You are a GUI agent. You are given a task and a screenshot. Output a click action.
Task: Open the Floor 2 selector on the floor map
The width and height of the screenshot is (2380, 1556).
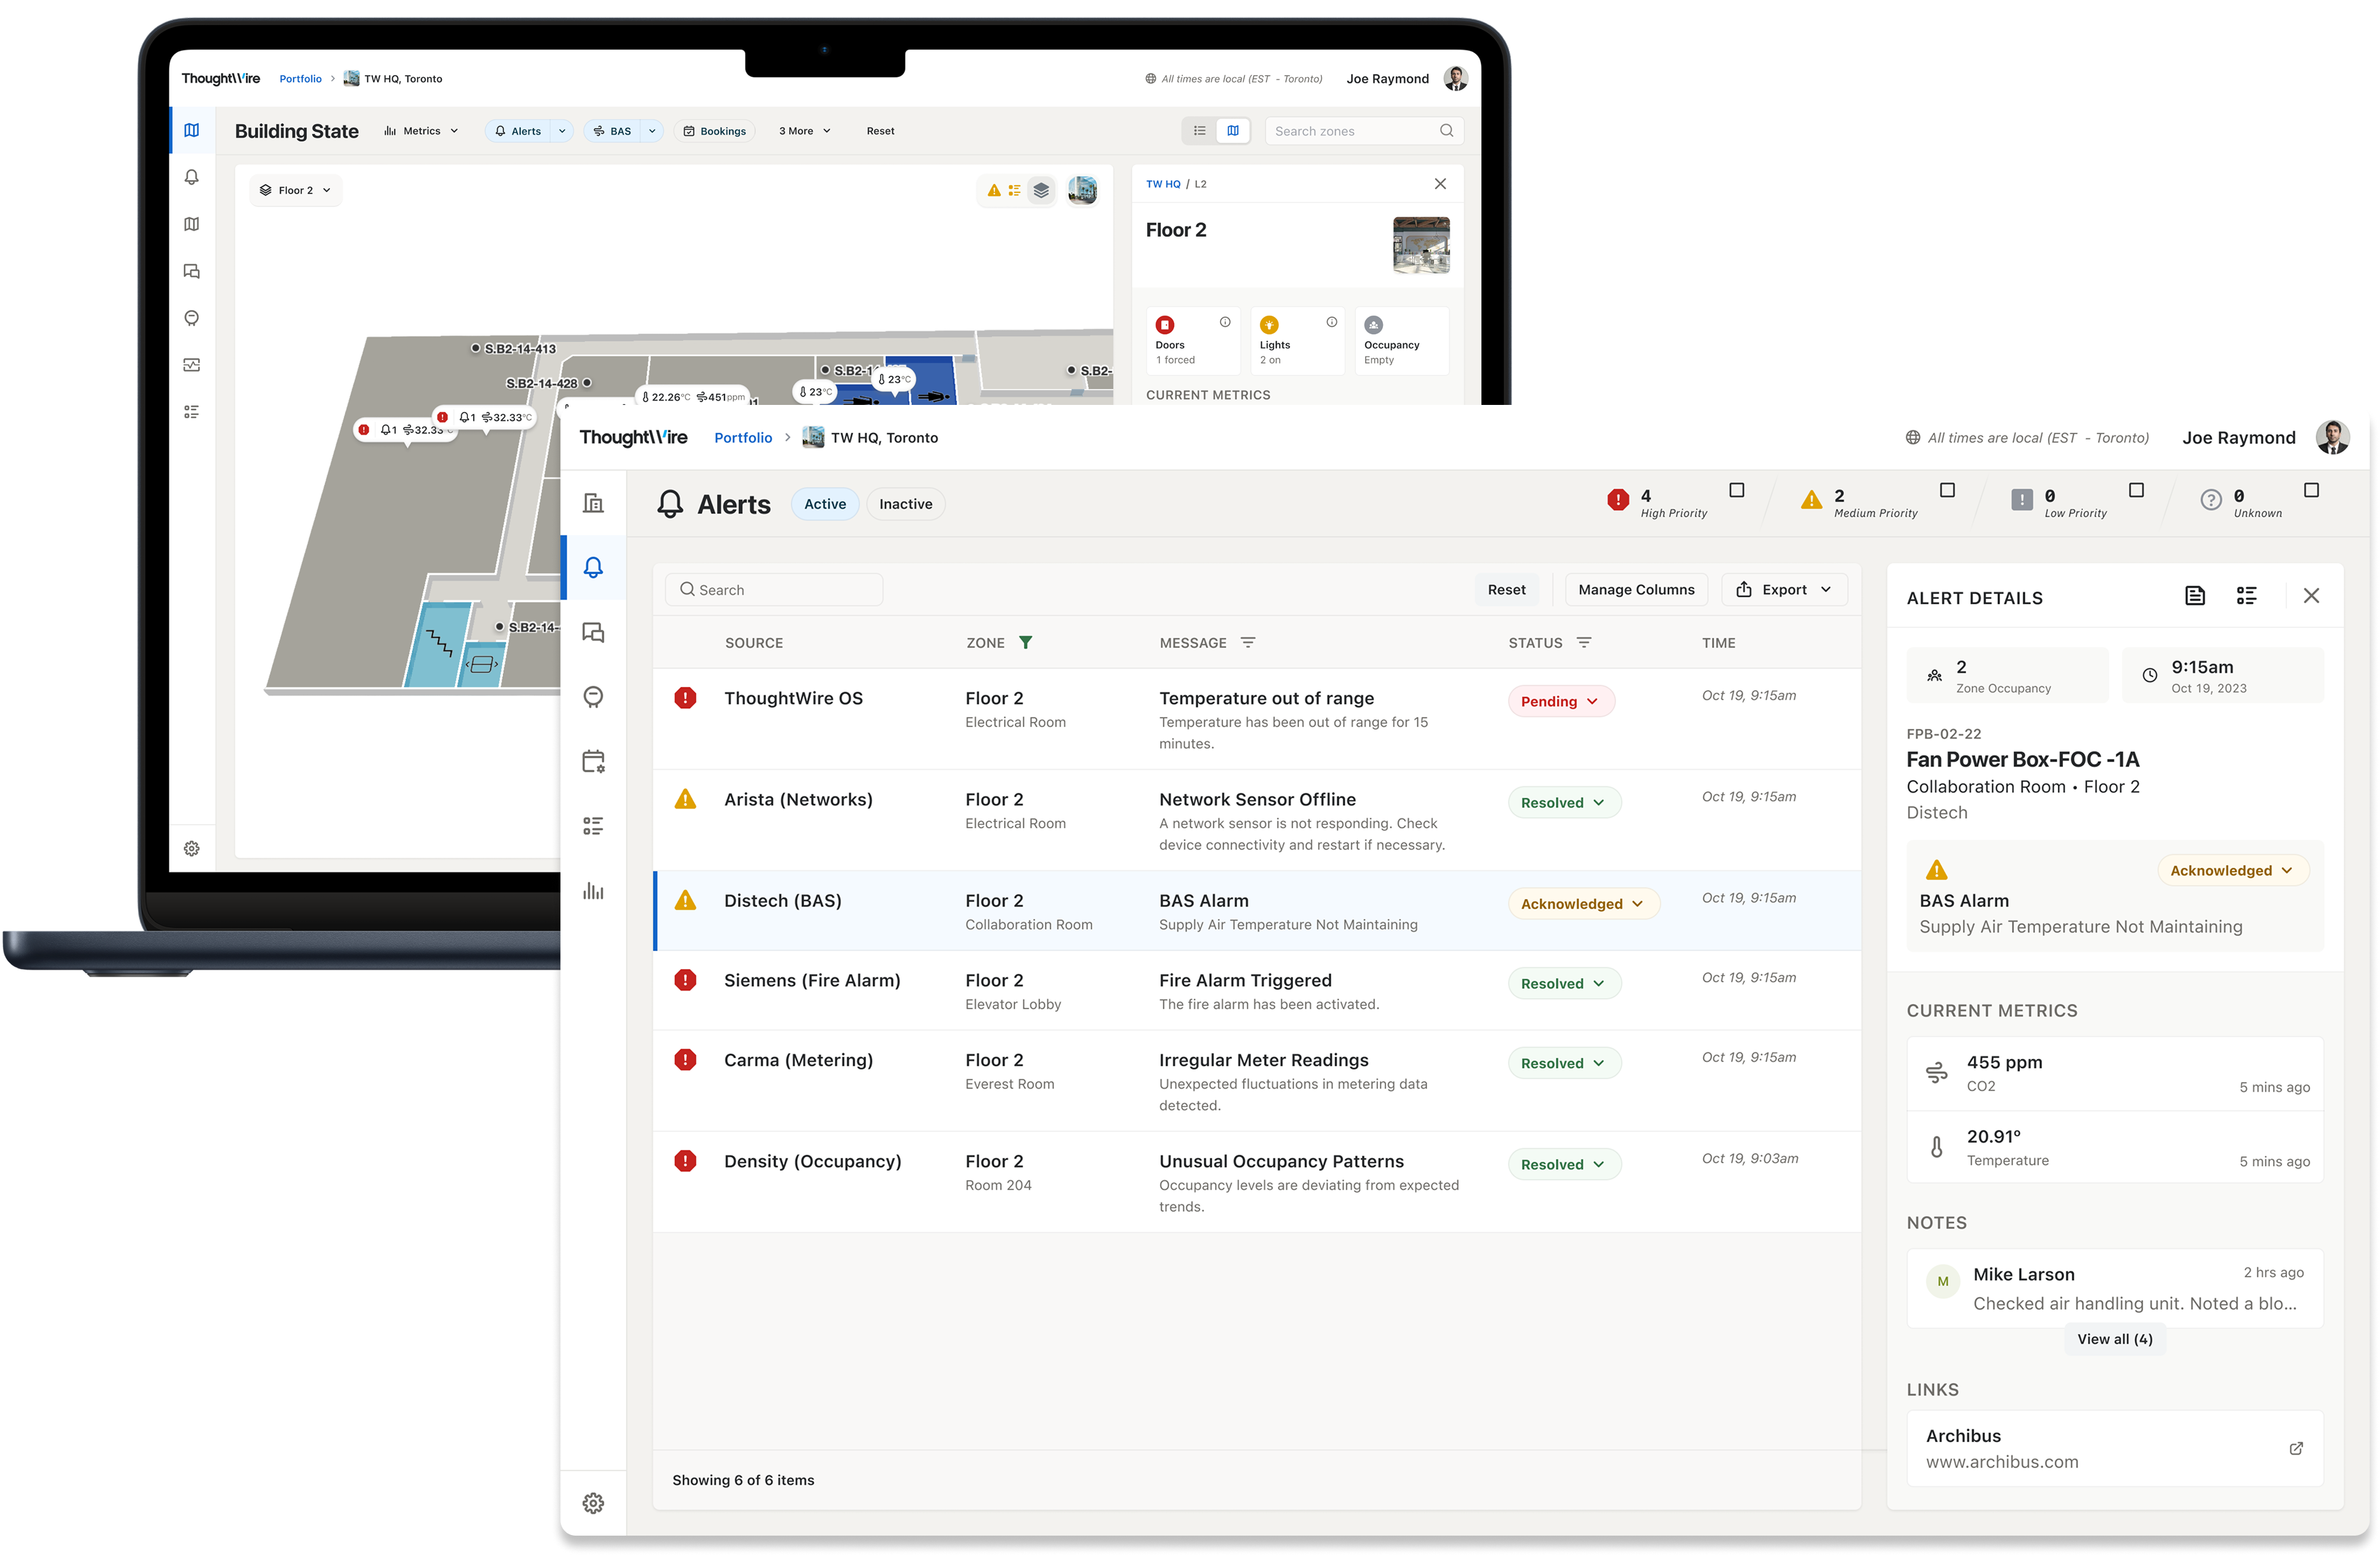[295, 190]
